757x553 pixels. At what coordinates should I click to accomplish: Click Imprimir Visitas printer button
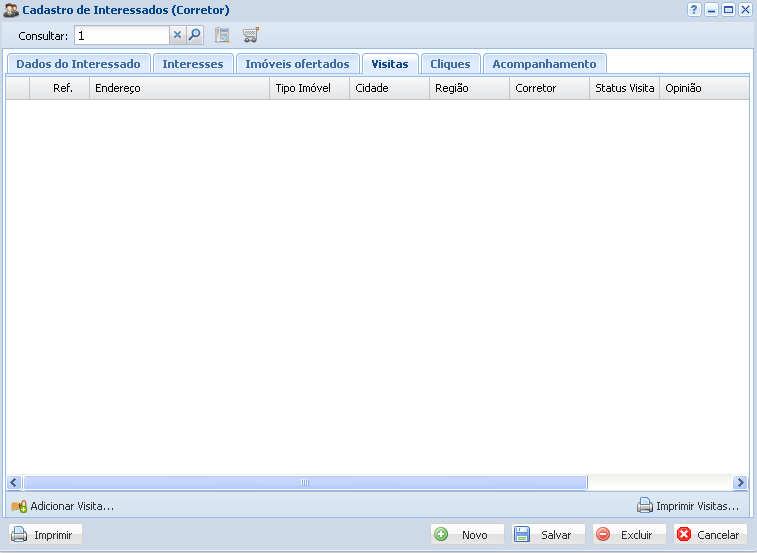pos(688,506)
